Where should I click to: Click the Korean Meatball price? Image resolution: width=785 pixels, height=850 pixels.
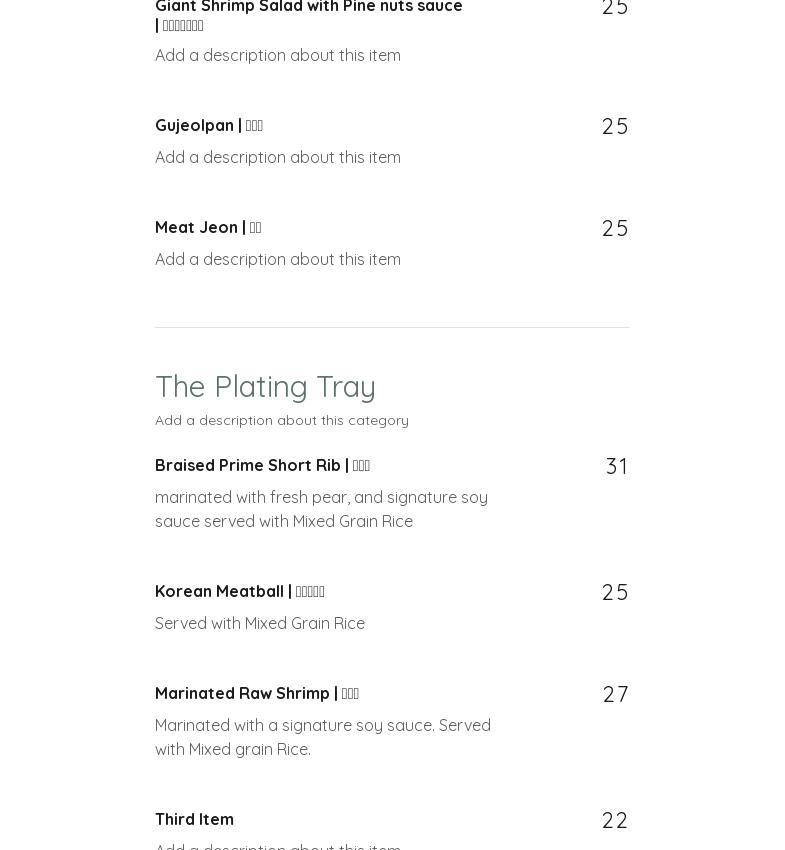click(615, 592)
